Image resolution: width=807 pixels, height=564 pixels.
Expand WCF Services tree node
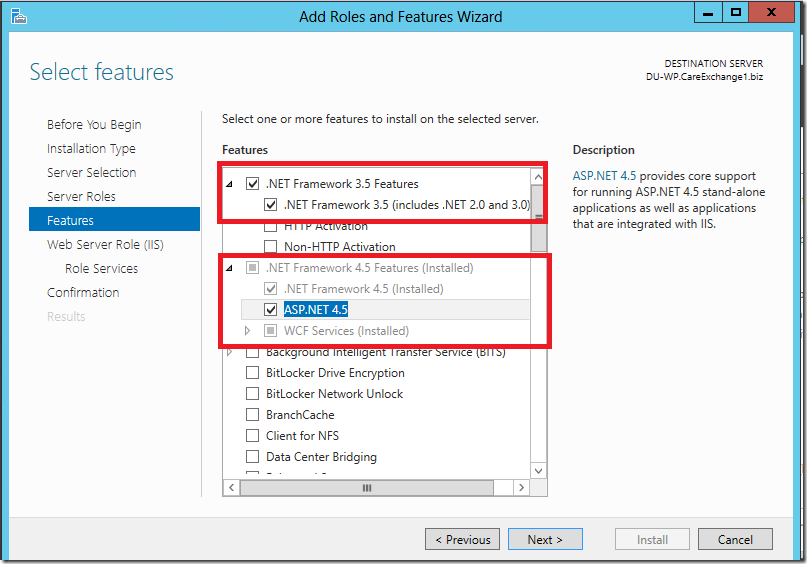(x=248, y=330)
